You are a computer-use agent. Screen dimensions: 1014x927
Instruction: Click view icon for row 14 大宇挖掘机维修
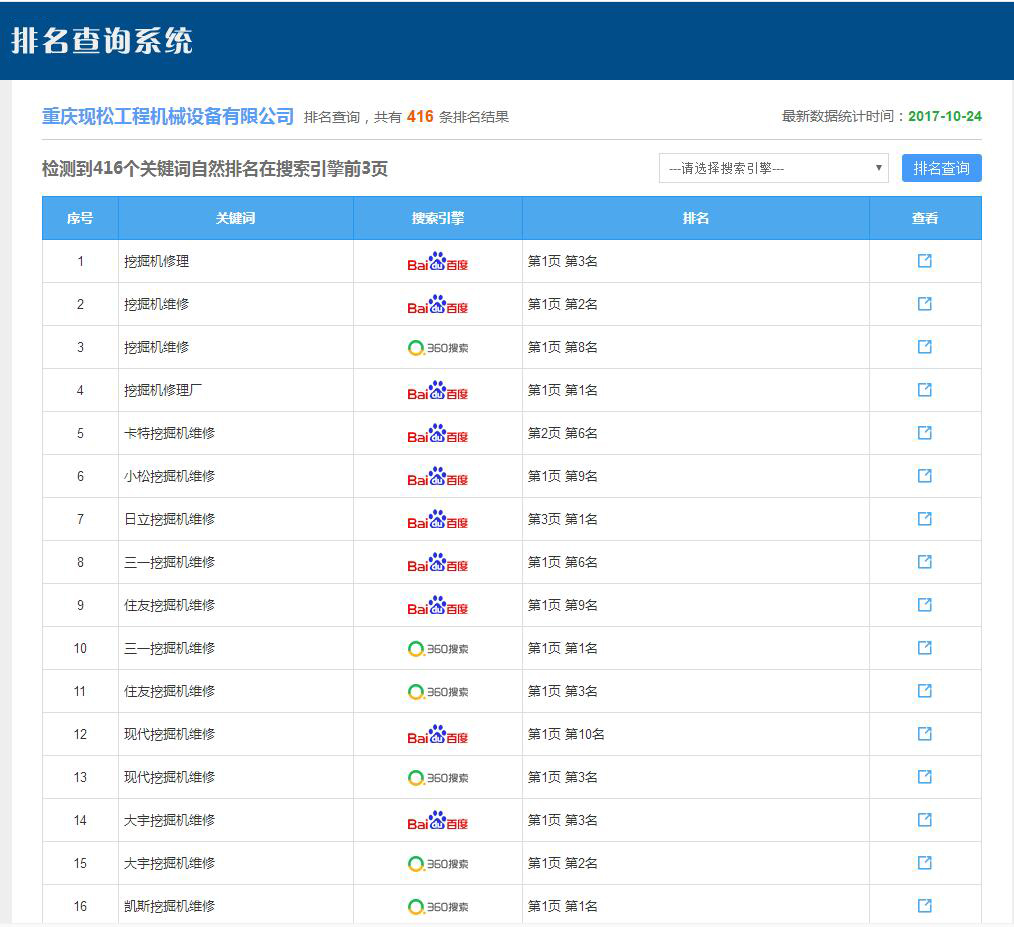click(925, 820)
